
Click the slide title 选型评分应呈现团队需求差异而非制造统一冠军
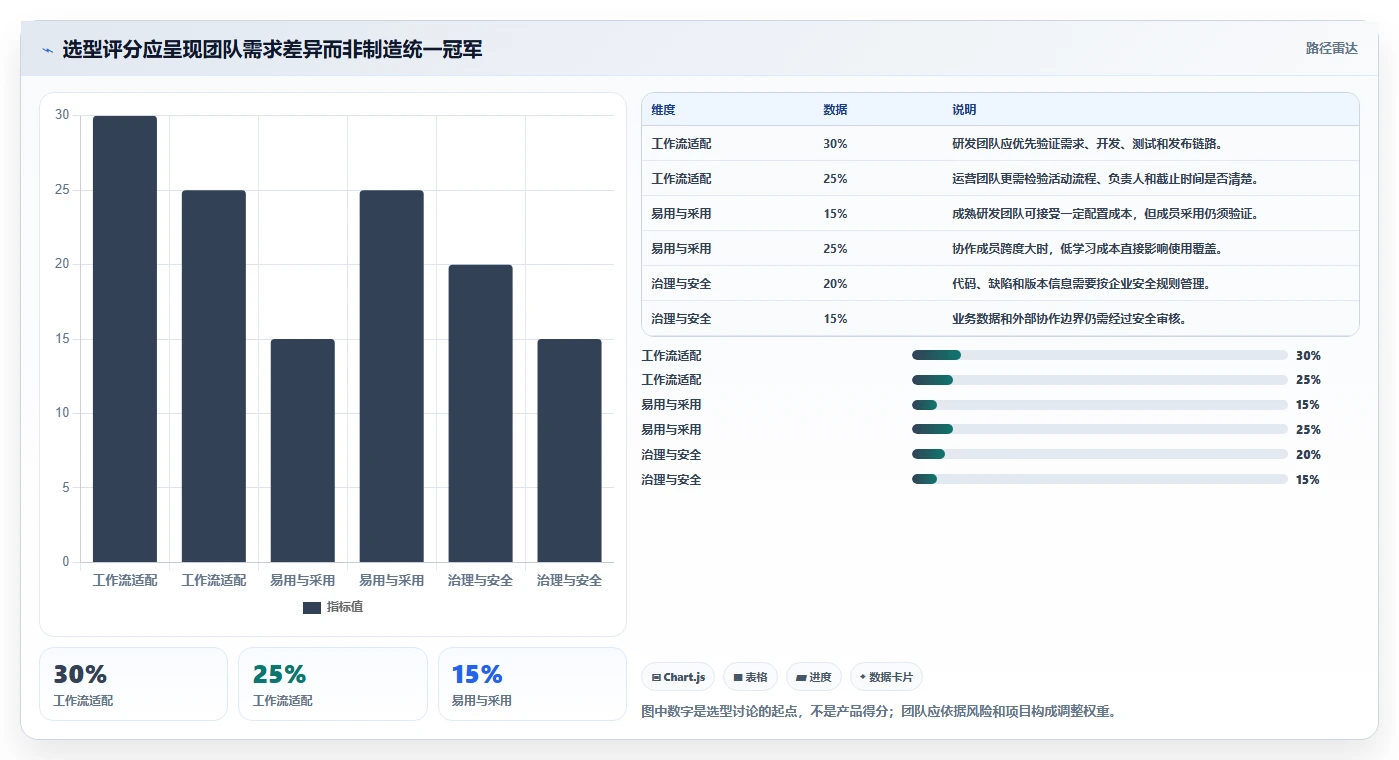[x=272, y=49]
